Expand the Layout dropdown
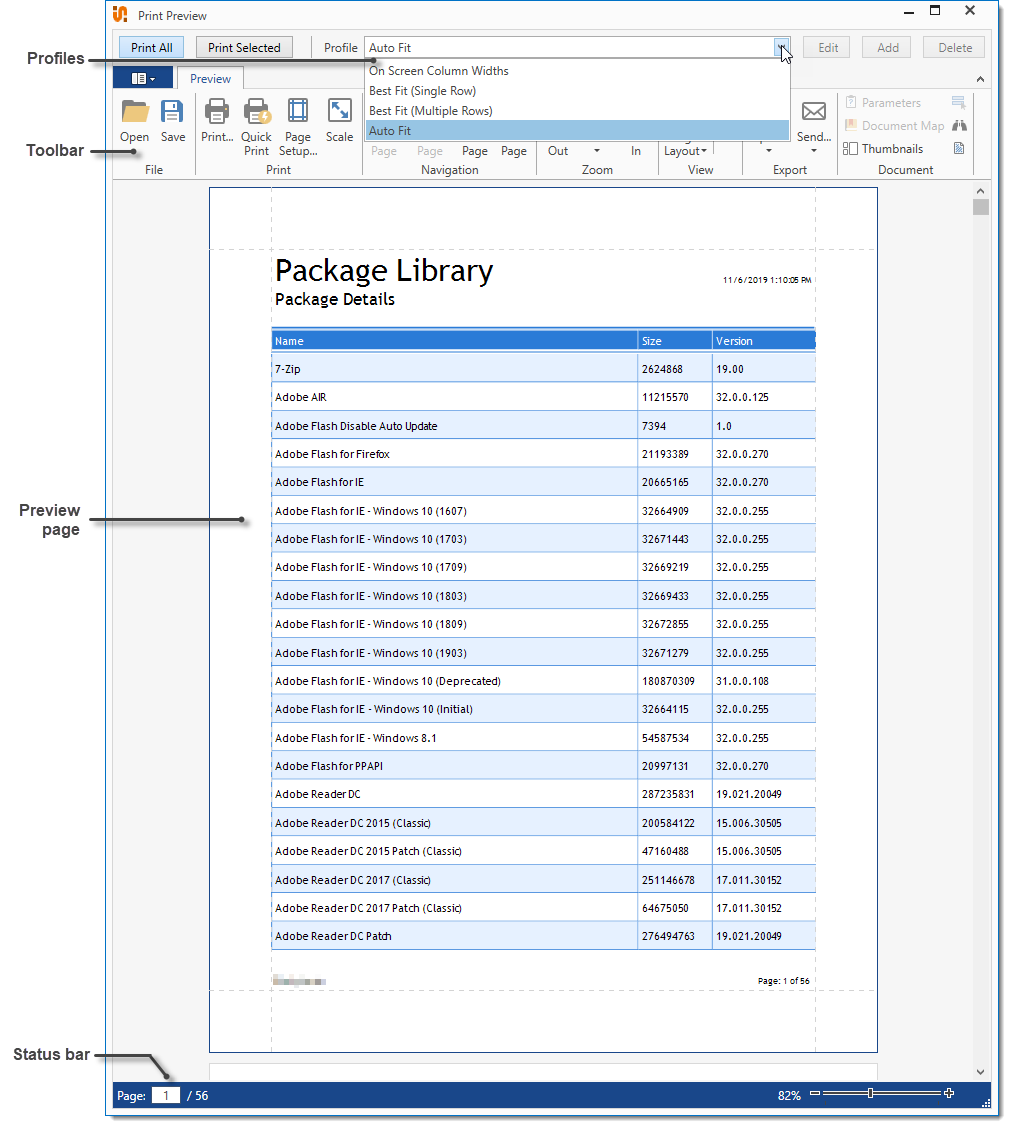The image size is (1009, 1126). pyautogui.click(x=685, y=151)
